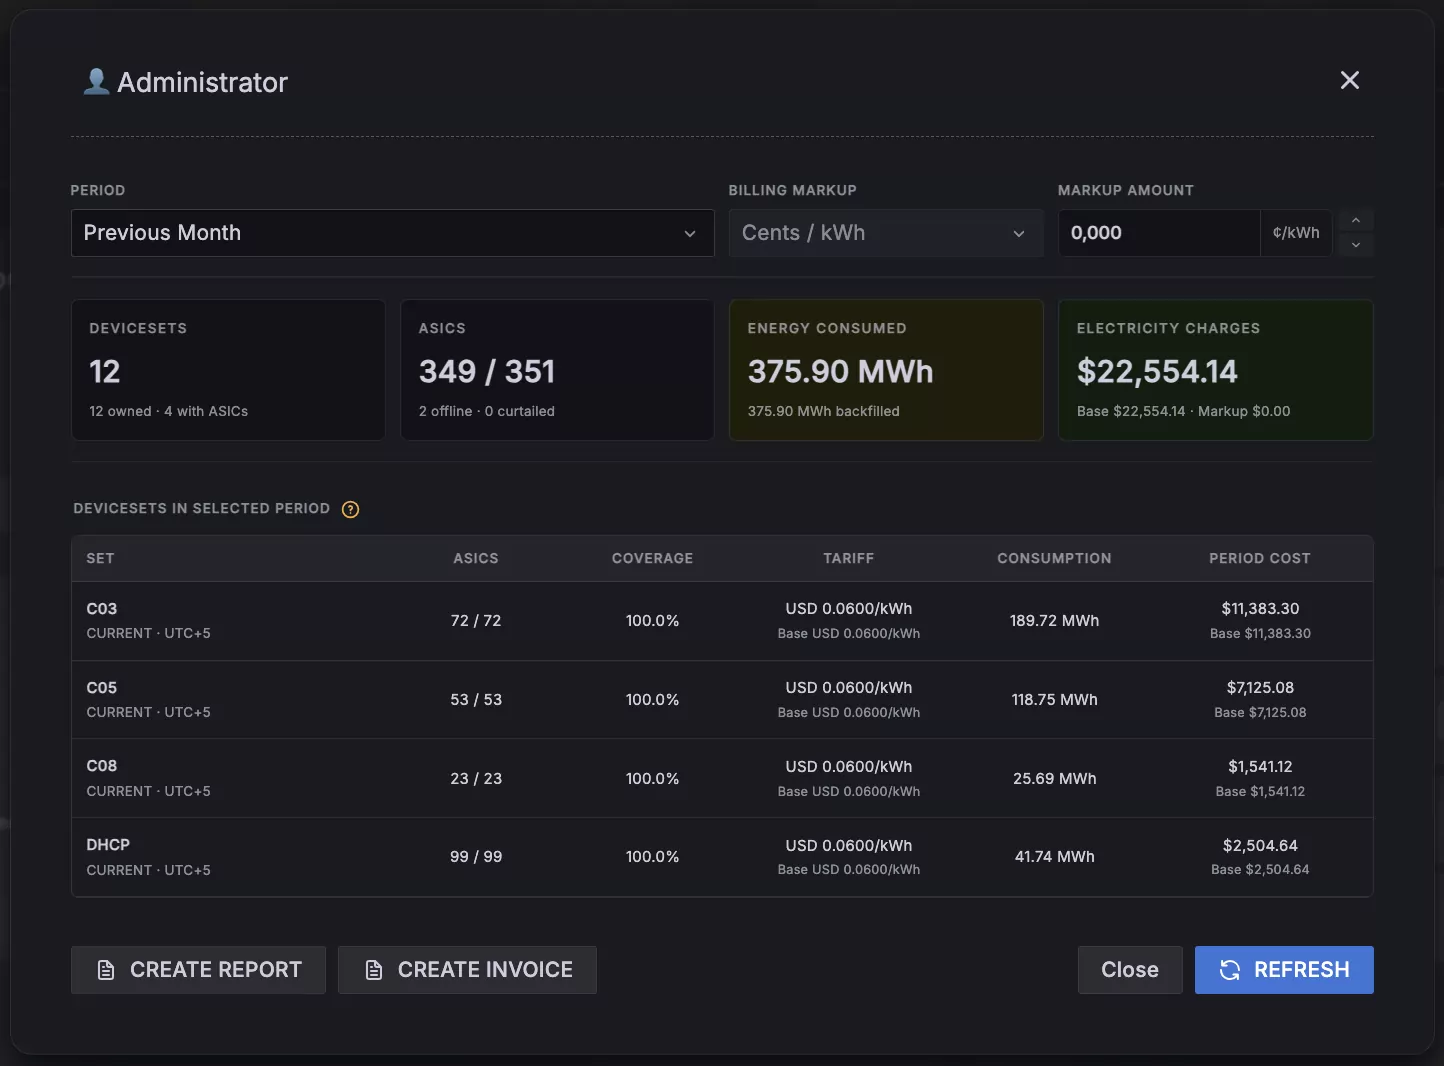Click the 25.69 MWh consumption cell
The image size is (1444, 1066).
1054,779
